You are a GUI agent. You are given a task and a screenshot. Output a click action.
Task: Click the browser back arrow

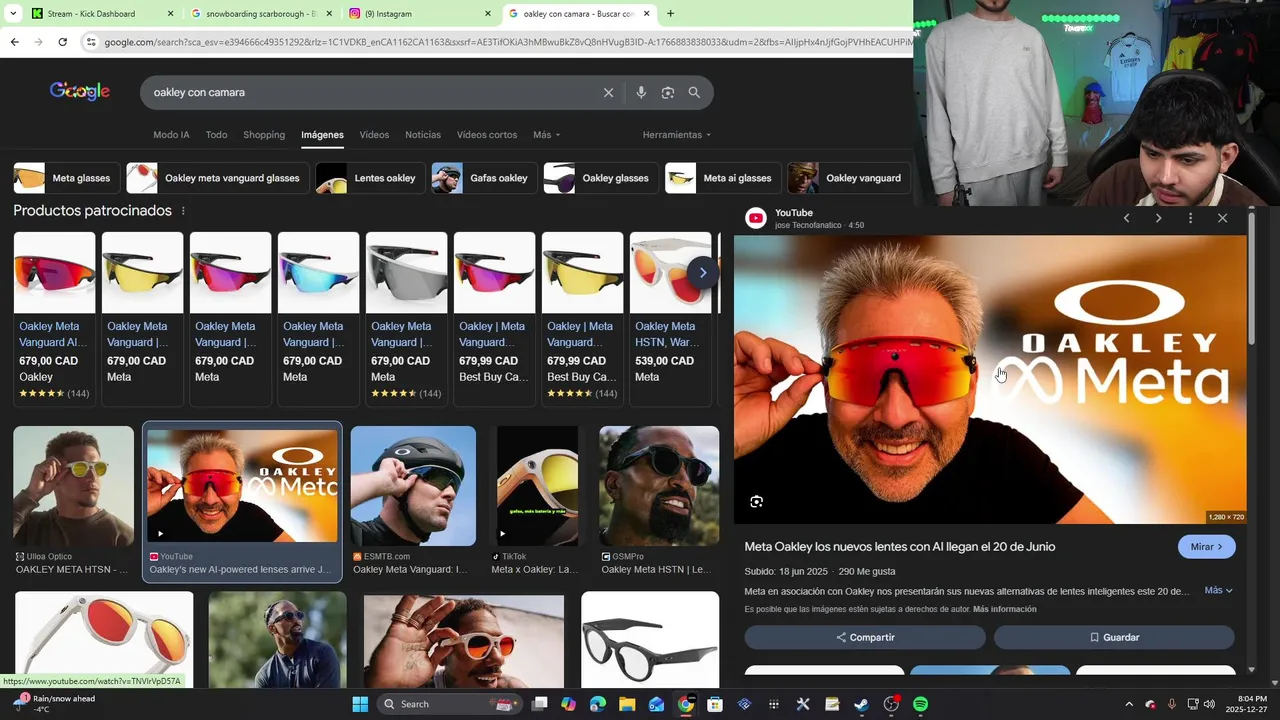click(x=14, y=42)
